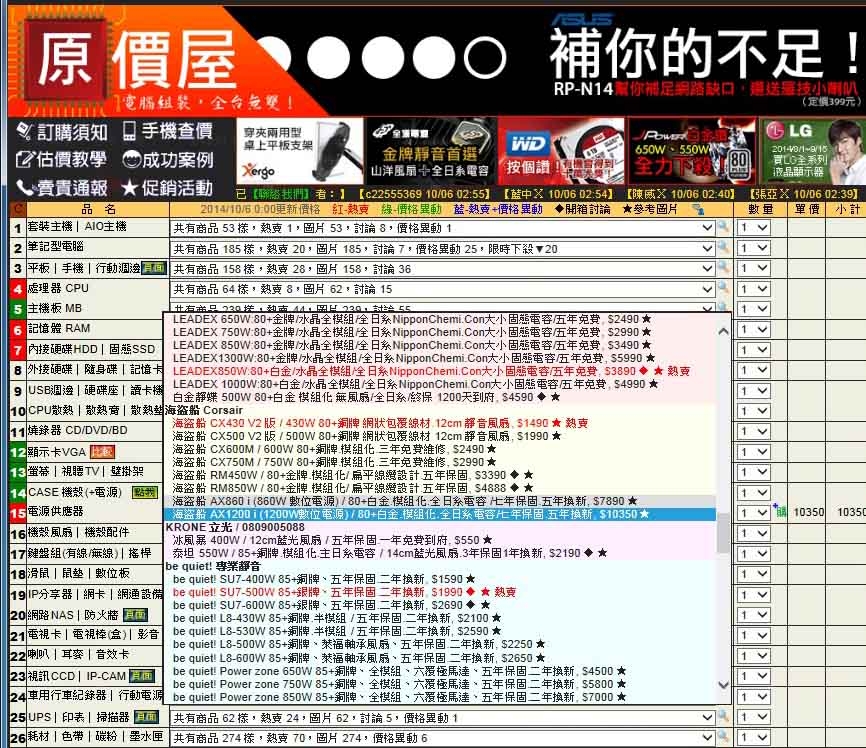The width and height of the screenshot is (866, 748).
Task: Open the 金牌靜音首選 power supply ad
Action: tap(430, 151)
